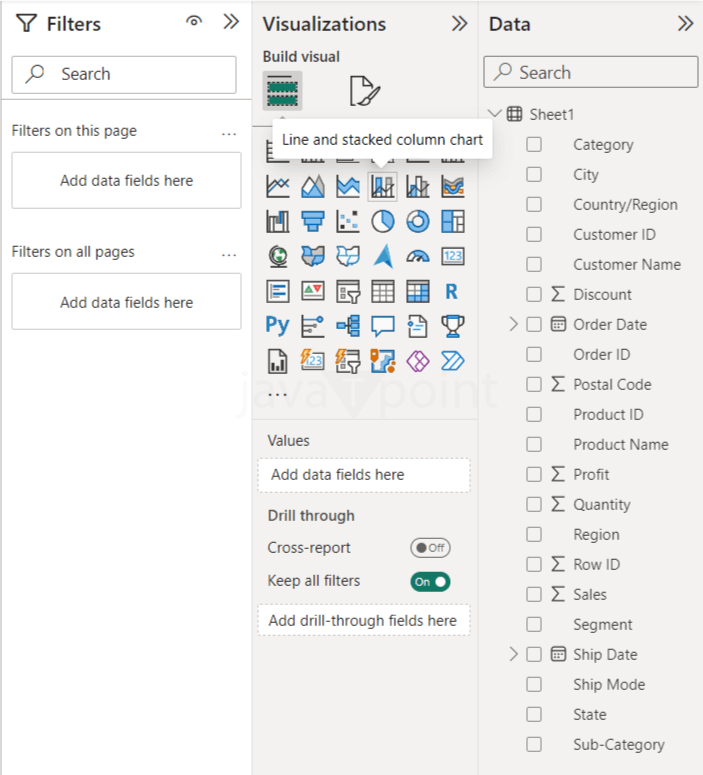Viewport: 703px width, 775px height.
Task: Insert the Matrix visual
Action: (x=418, y=292)
